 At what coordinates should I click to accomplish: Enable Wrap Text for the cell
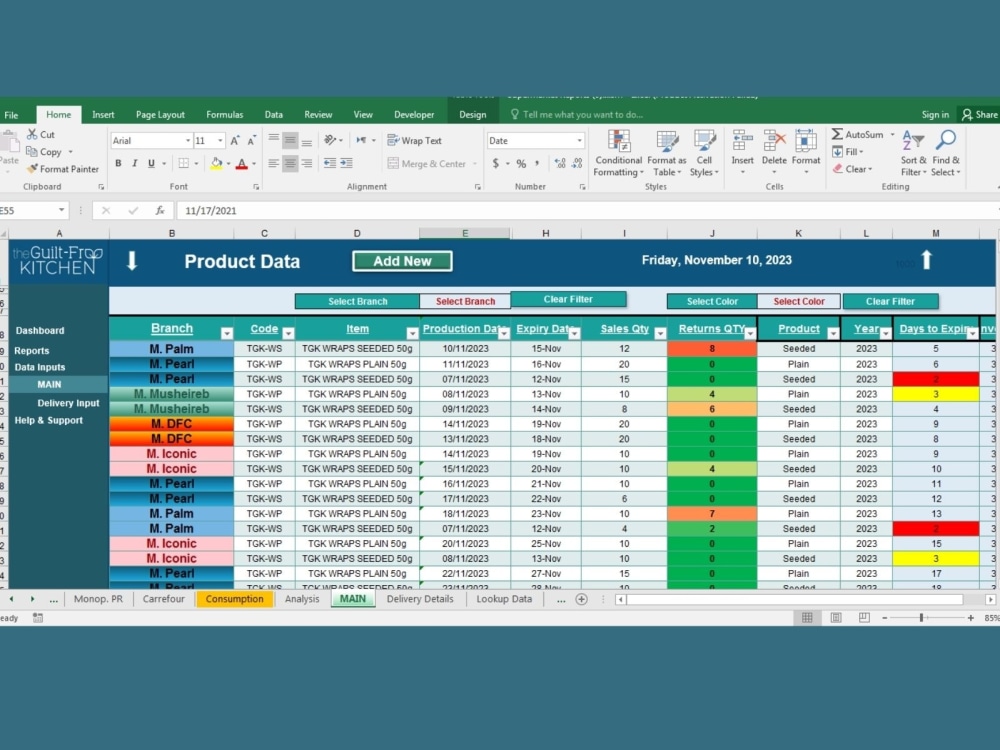click(414, 140)
